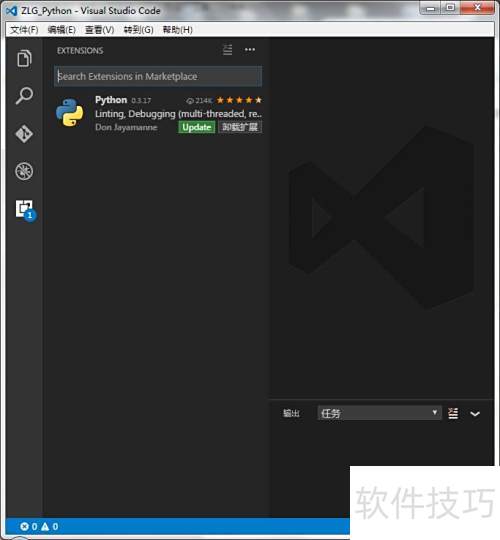Screen dimensions: 500x540
Task: Collapse the output panel with chevron
Action: [x=475, y=414]
